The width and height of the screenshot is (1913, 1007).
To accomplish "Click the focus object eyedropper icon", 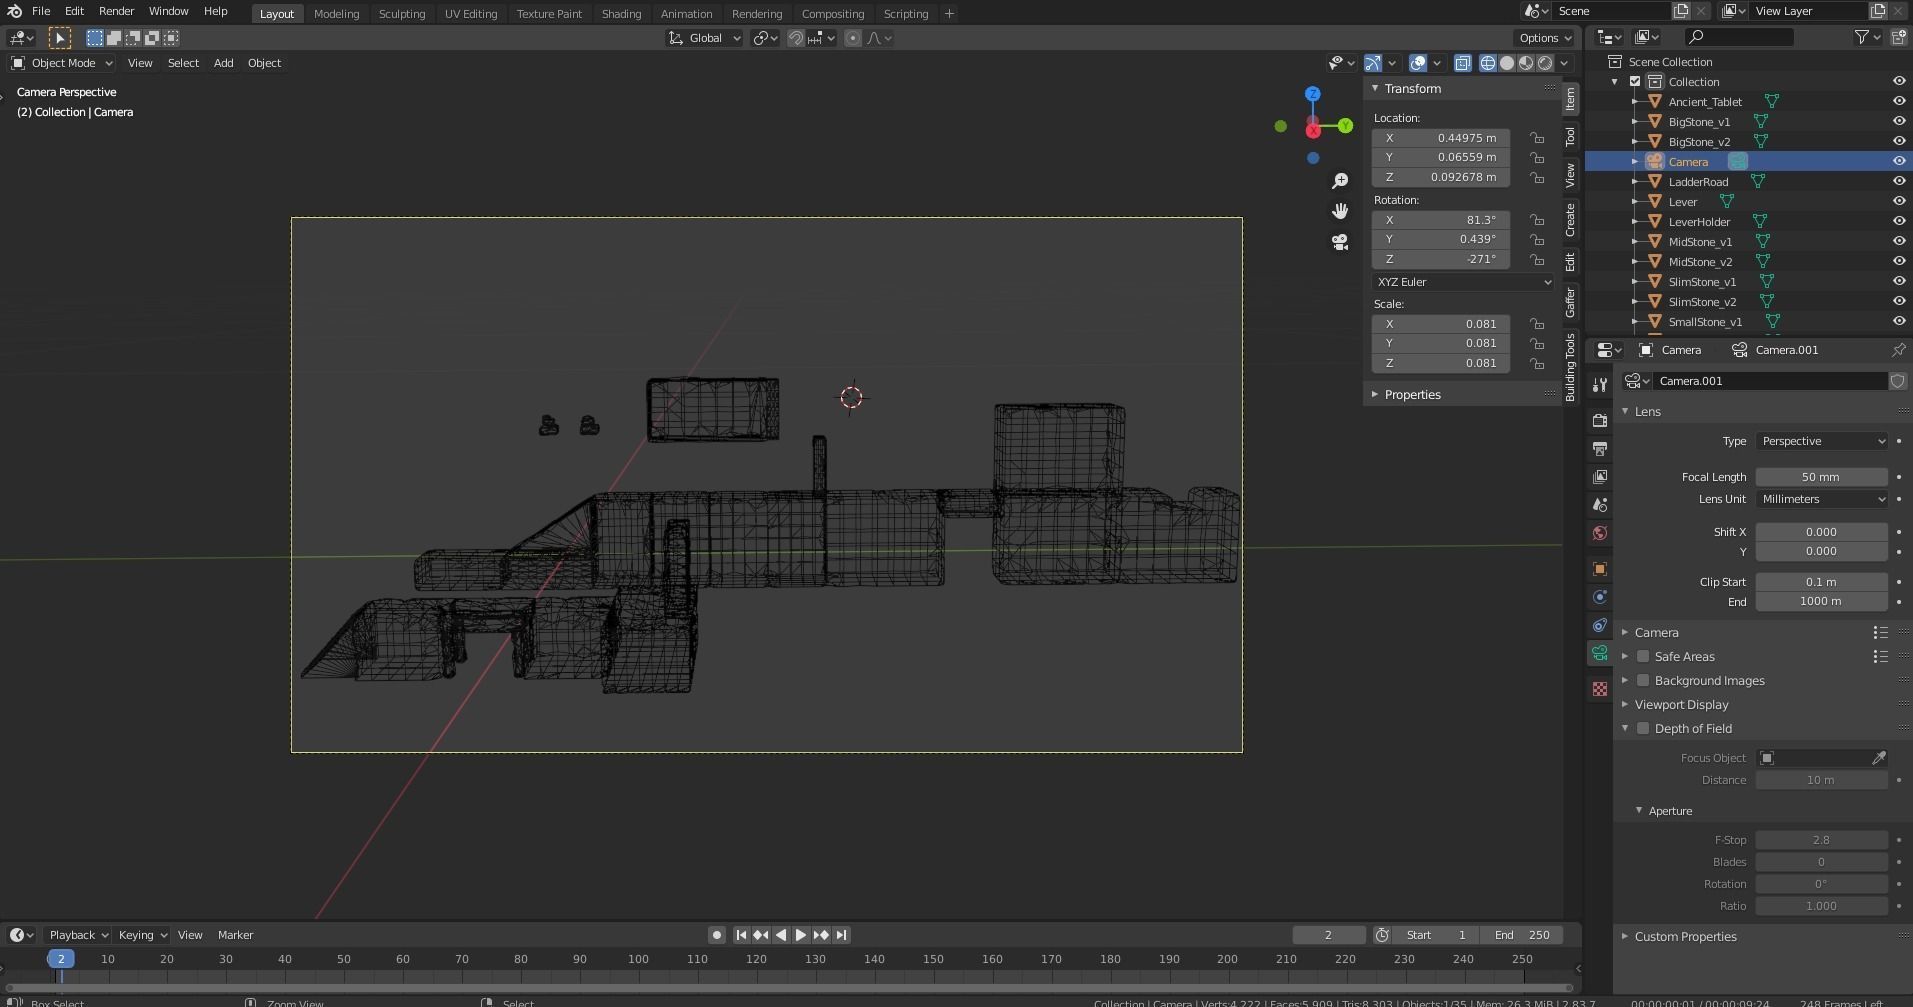I will point(1879,758).
